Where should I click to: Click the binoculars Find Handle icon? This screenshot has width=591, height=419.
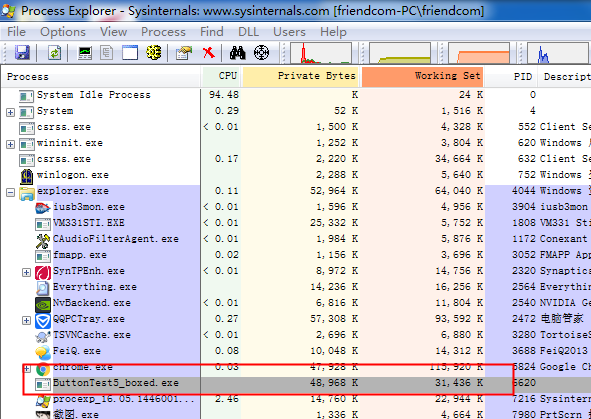pos(238,52)
